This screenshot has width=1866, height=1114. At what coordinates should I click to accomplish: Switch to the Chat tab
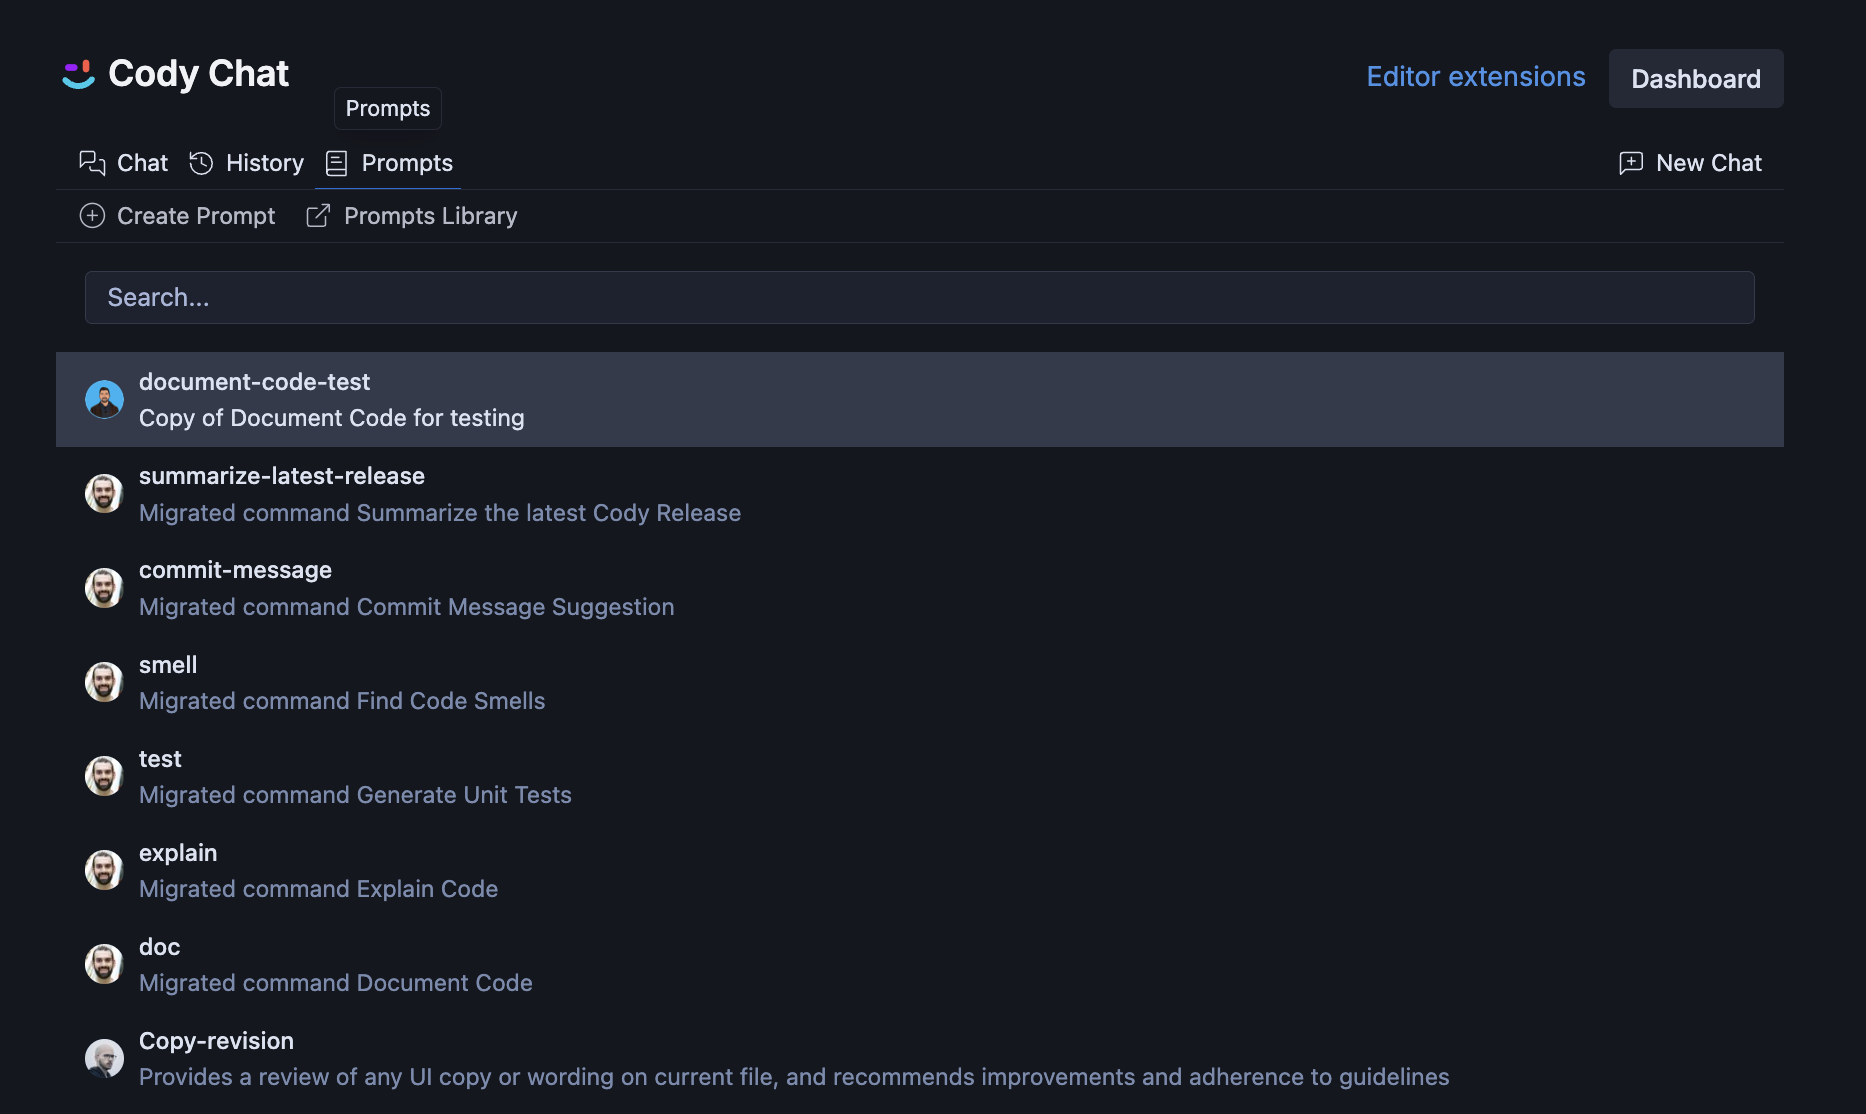[x=124, y=163]
